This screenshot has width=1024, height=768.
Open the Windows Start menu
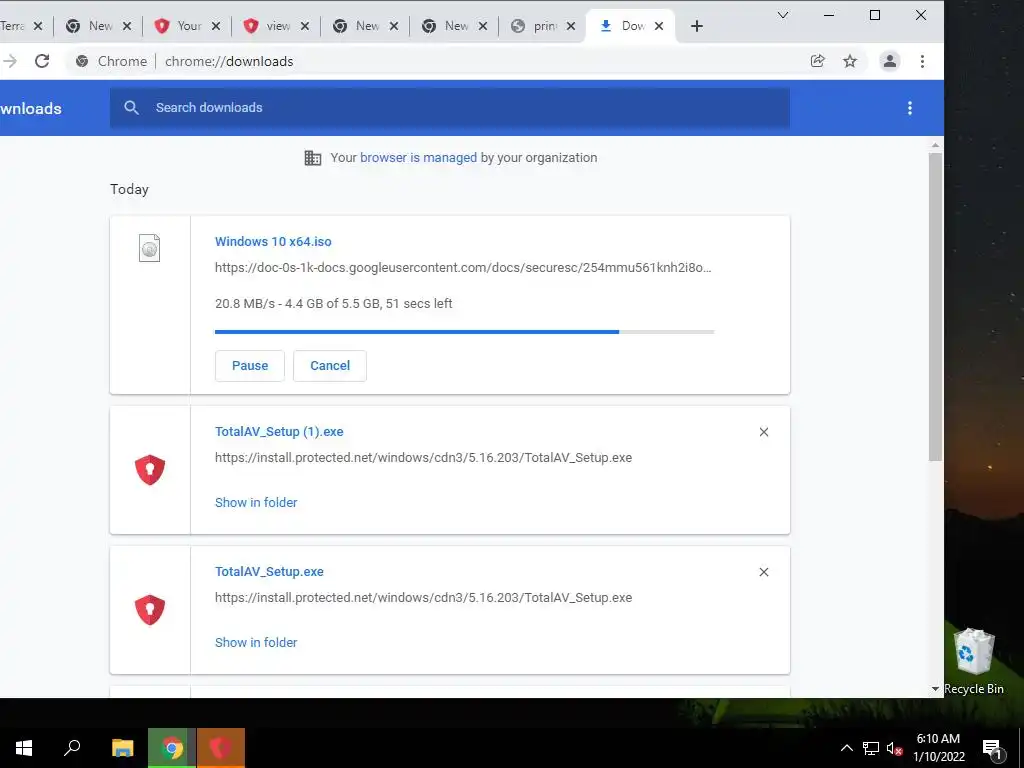click(x=24, y=748)
